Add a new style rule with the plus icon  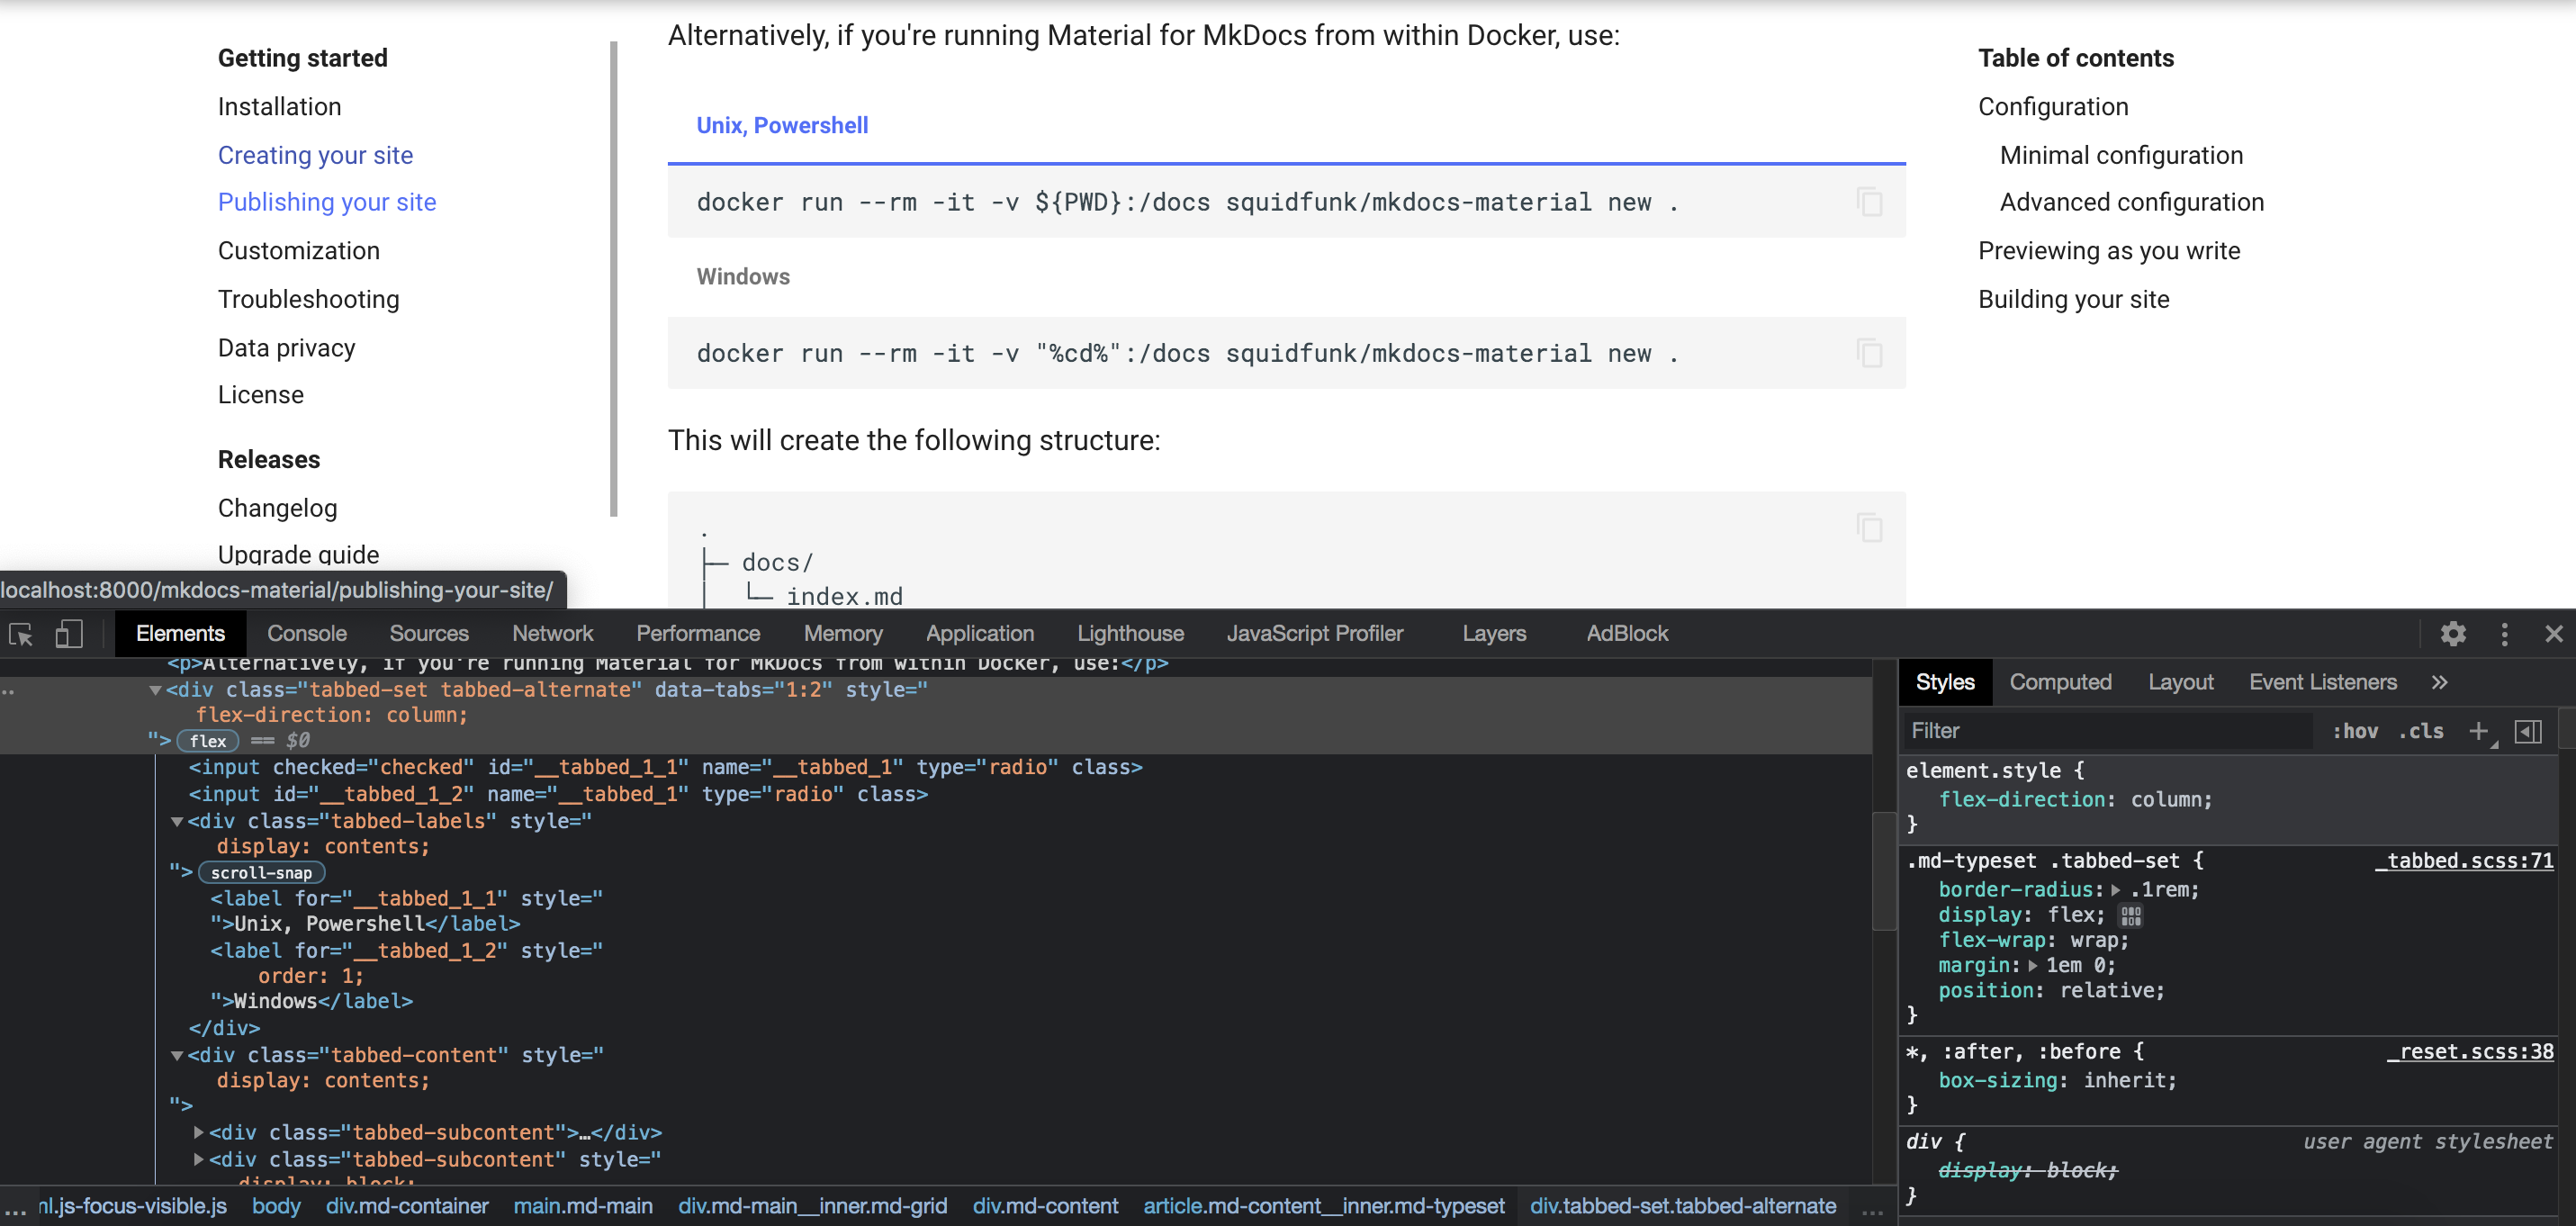2478,731
